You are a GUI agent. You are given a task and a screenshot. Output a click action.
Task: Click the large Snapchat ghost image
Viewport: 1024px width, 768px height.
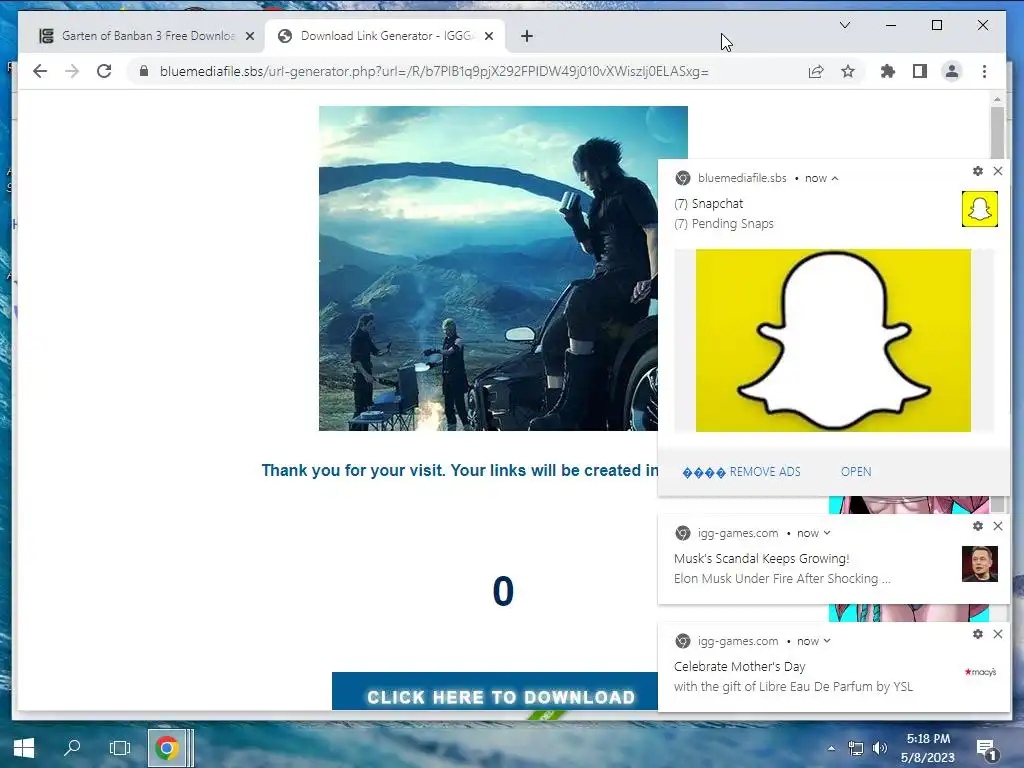pos(833,340)
